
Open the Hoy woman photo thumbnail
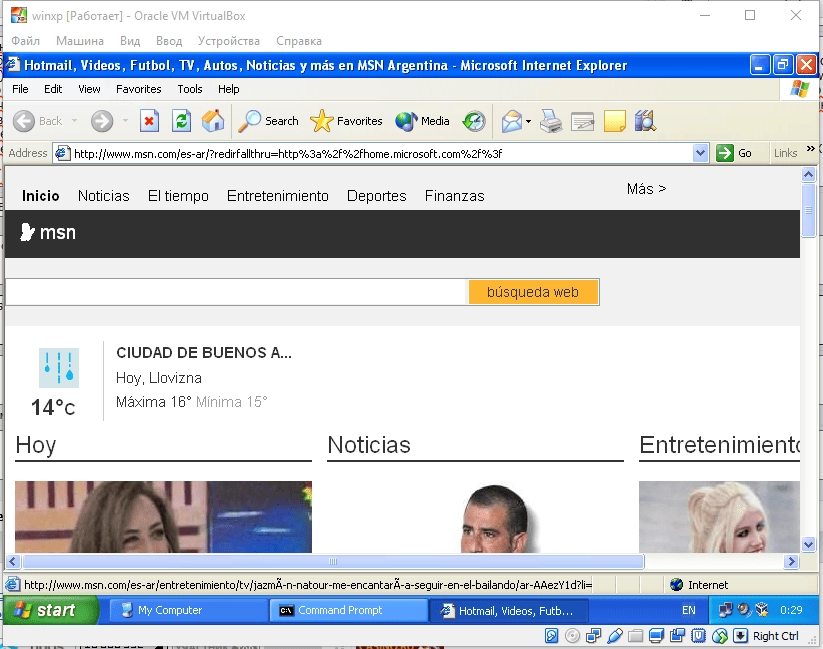163,517
